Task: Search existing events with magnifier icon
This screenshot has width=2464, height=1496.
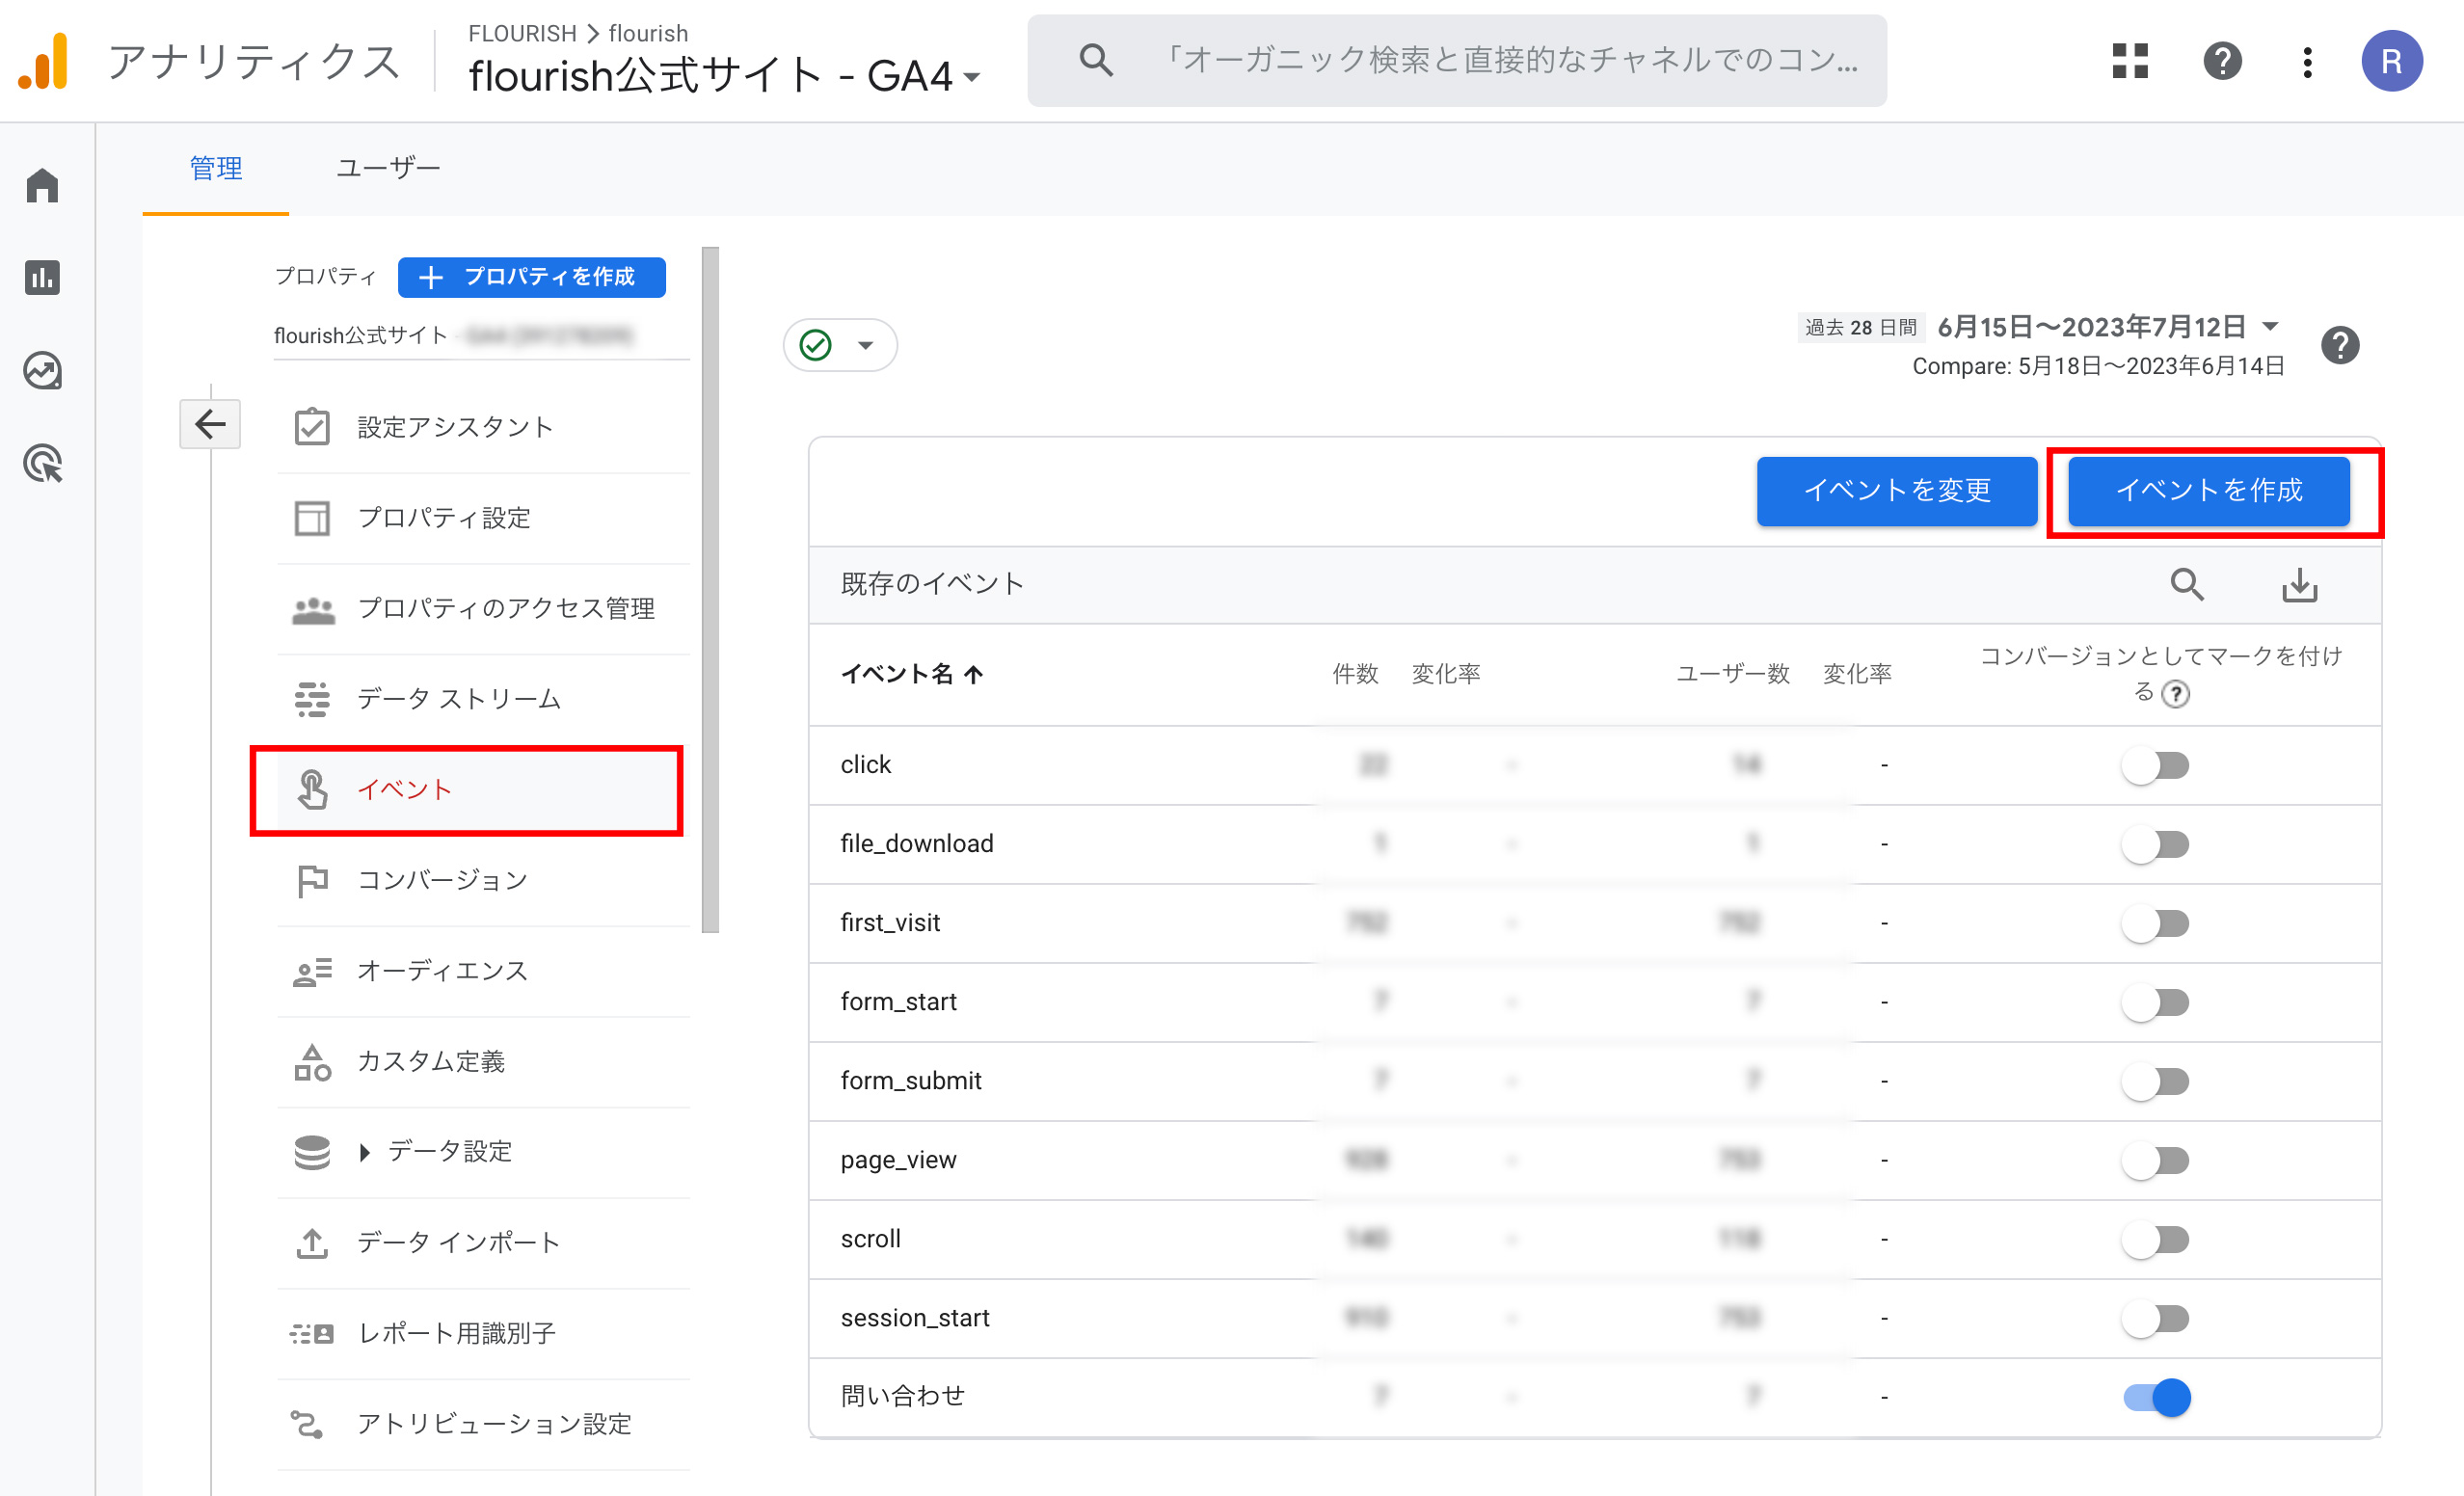Action: coord(2186,584)
